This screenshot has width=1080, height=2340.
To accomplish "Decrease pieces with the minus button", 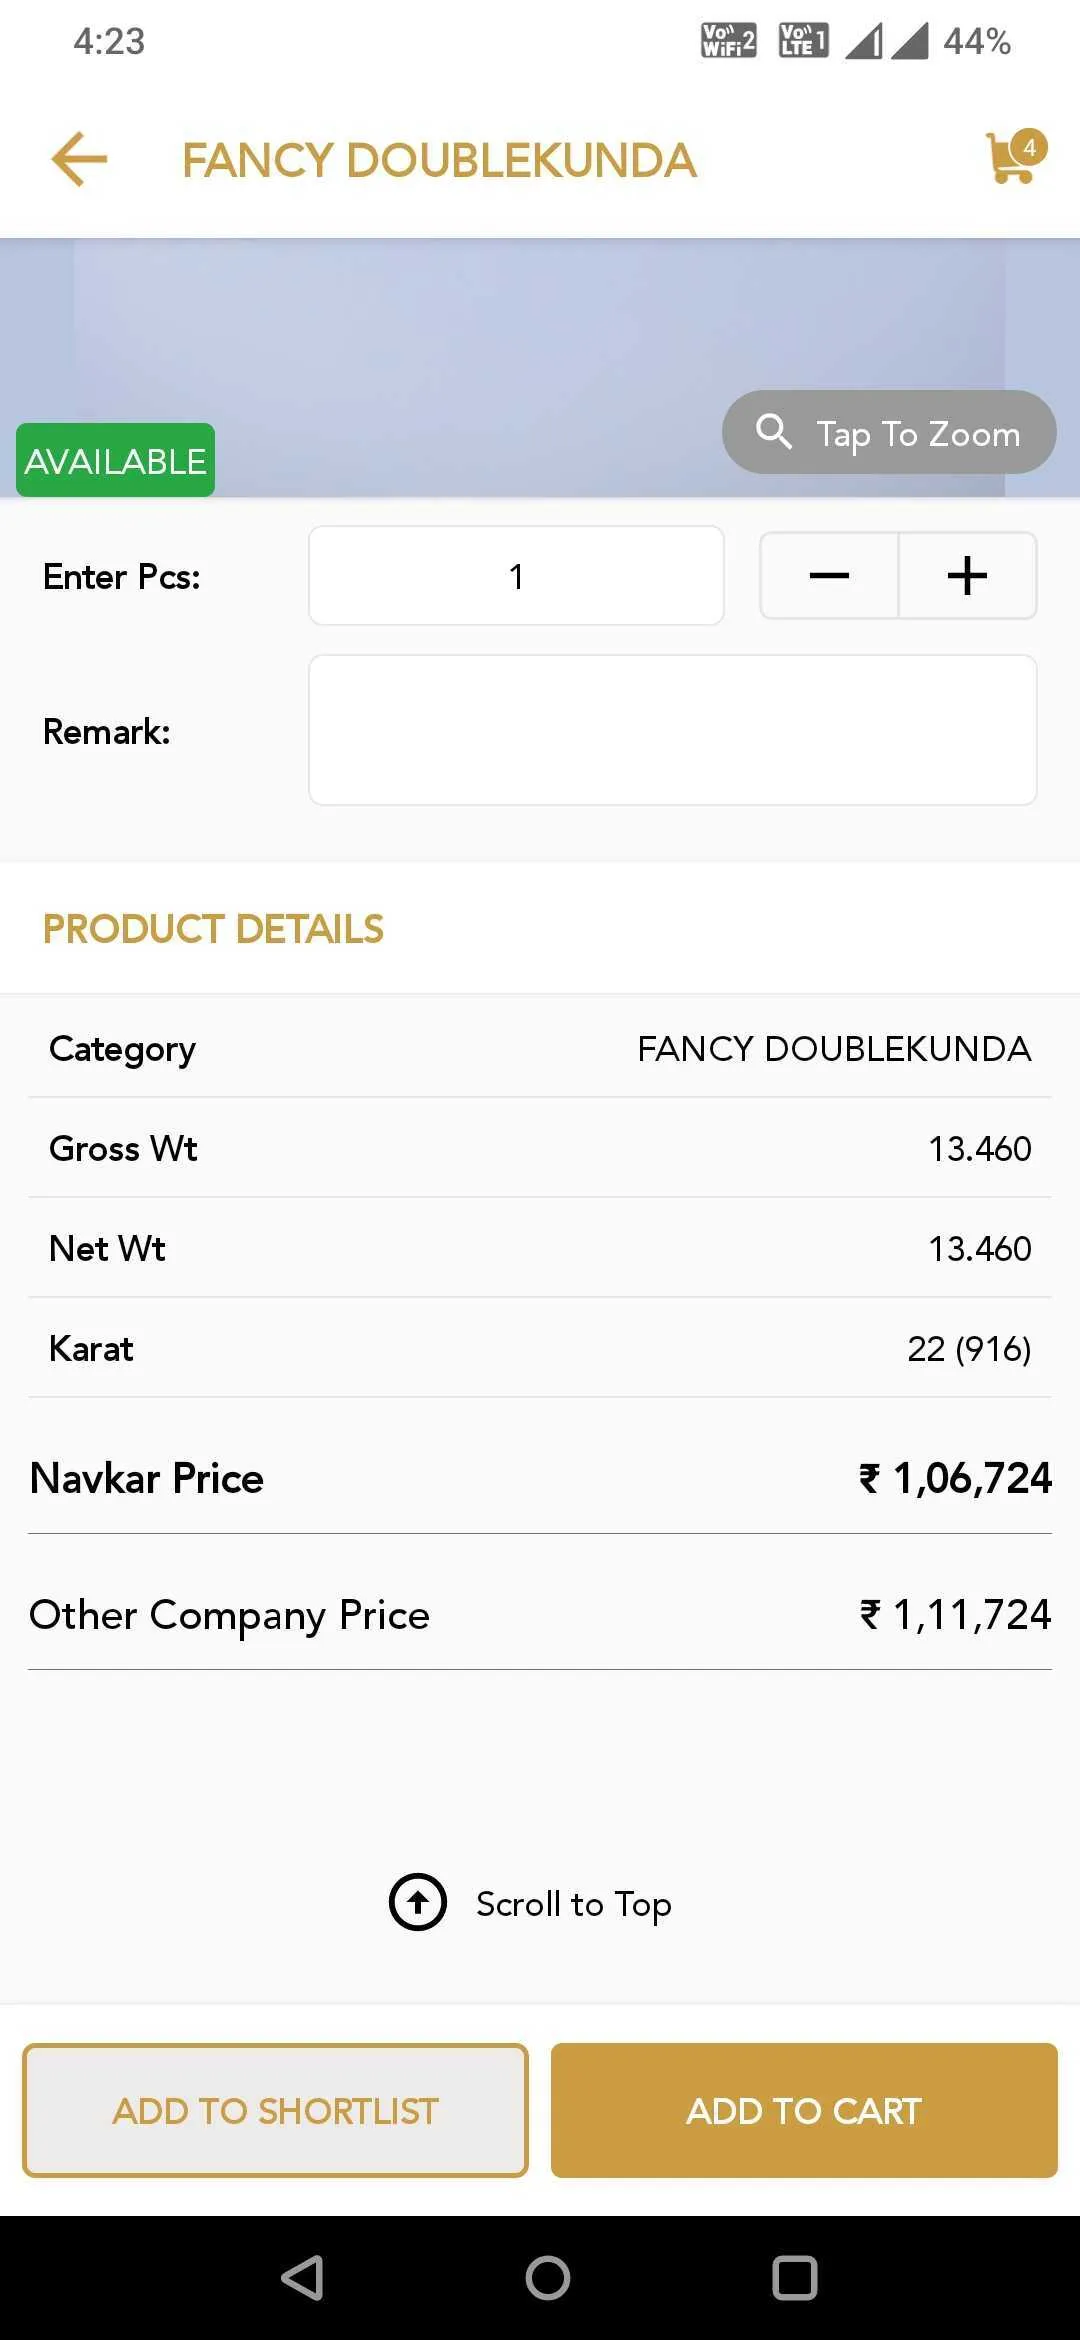I will tap(829, 576).
